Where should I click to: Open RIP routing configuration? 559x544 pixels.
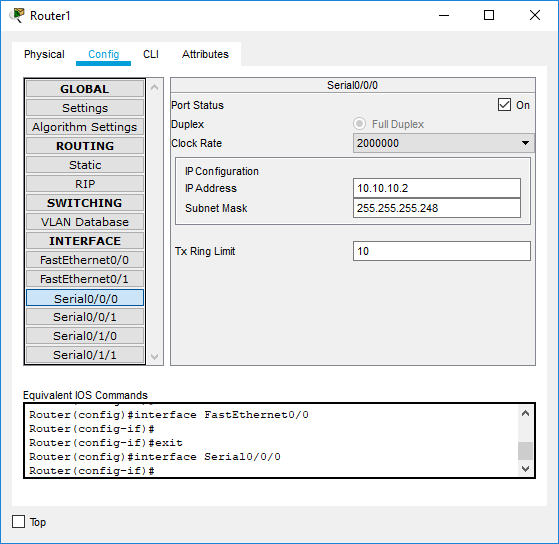point(85,184)
